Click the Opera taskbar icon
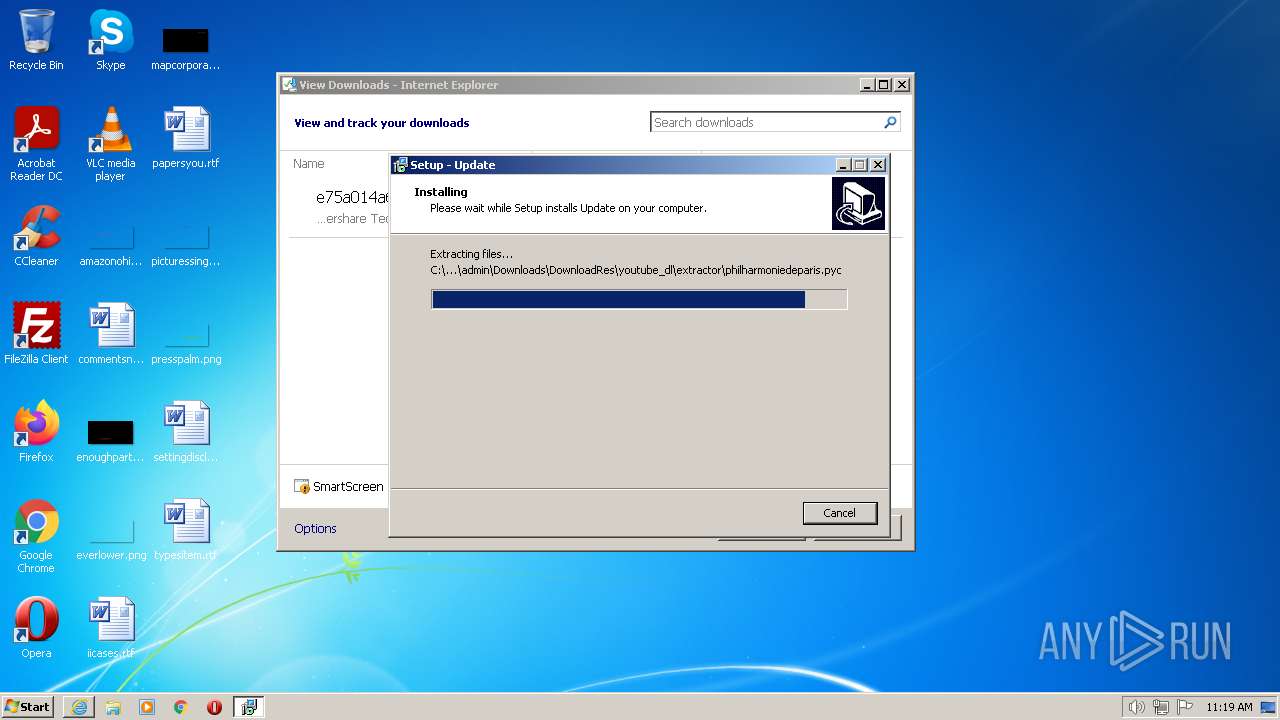The width and height of the screenshot is (1280, 720). (214, 707)
